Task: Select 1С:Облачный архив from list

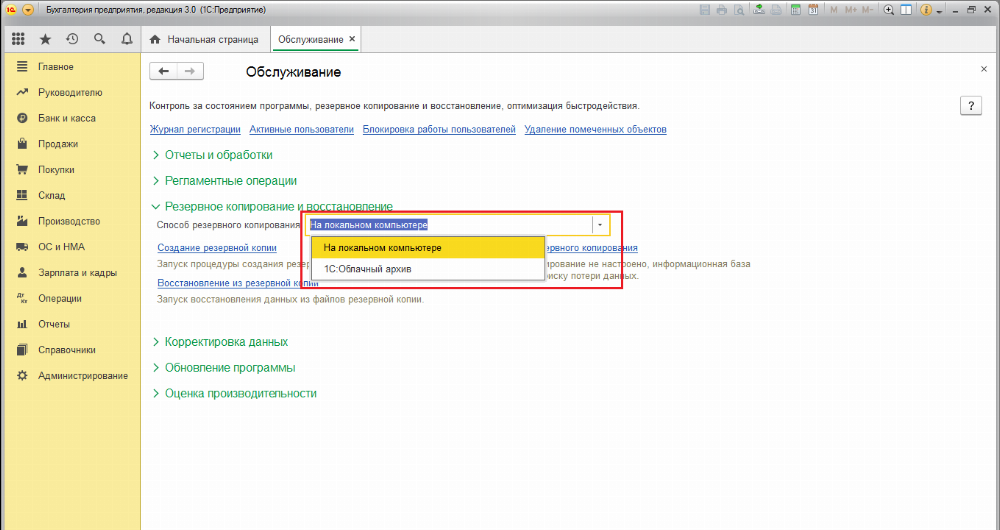Action: point(428,269)
